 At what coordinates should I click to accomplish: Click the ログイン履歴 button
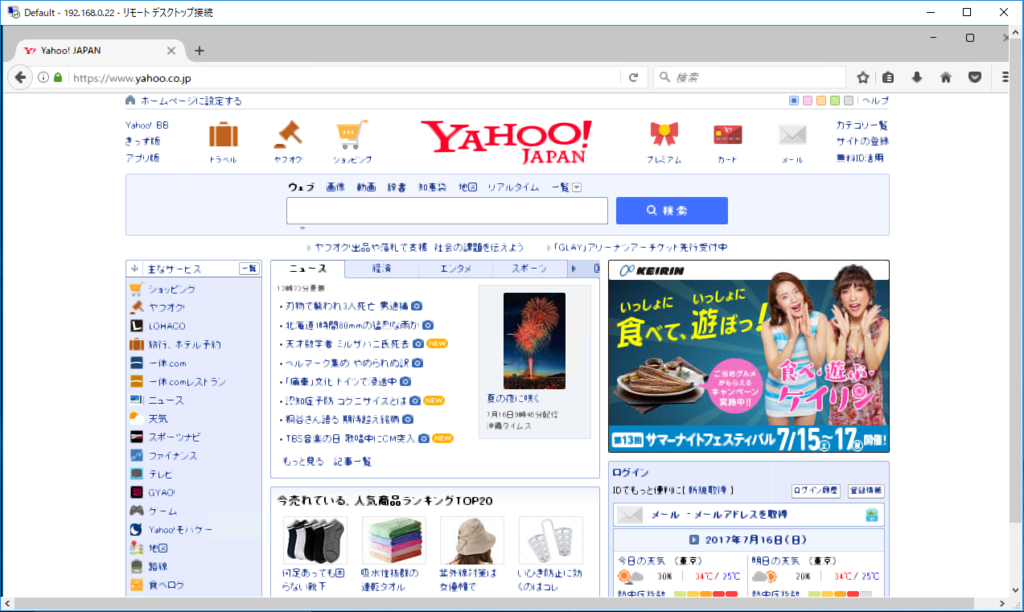point(816,491)
